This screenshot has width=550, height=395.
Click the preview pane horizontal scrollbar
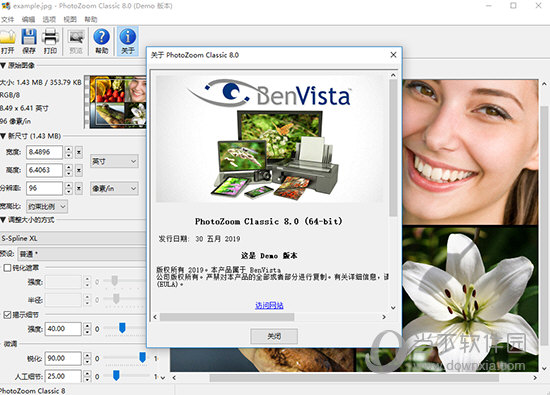[x=354, y=377]
